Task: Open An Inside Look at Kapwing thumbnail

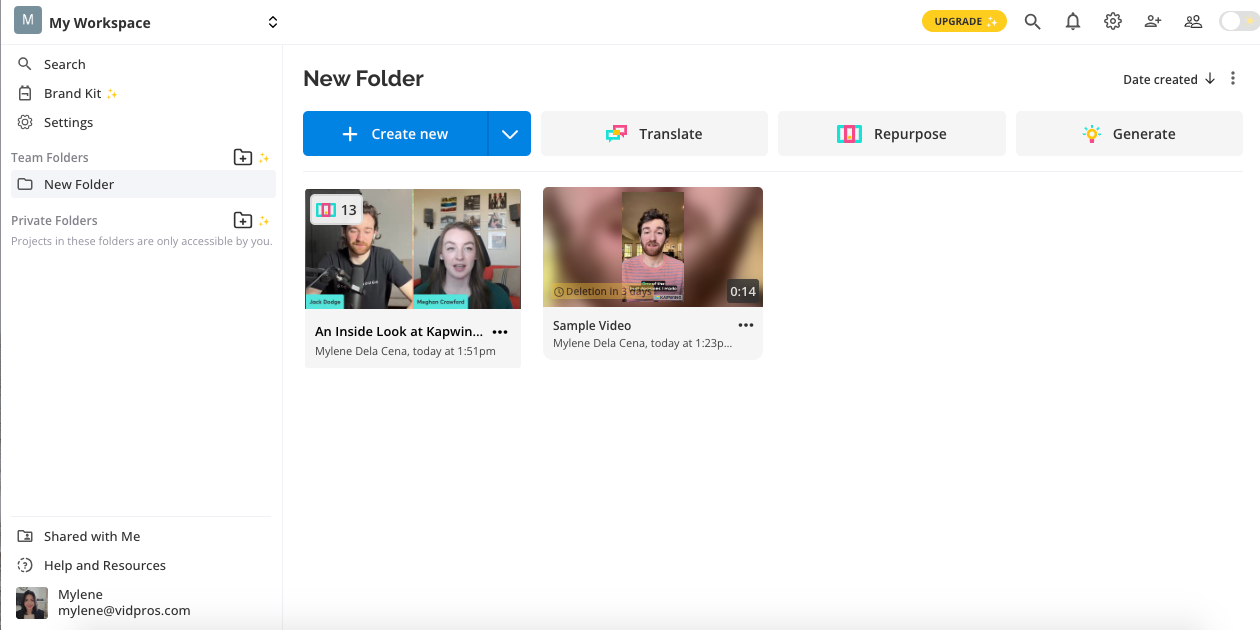Action: [x=413, y=248]
